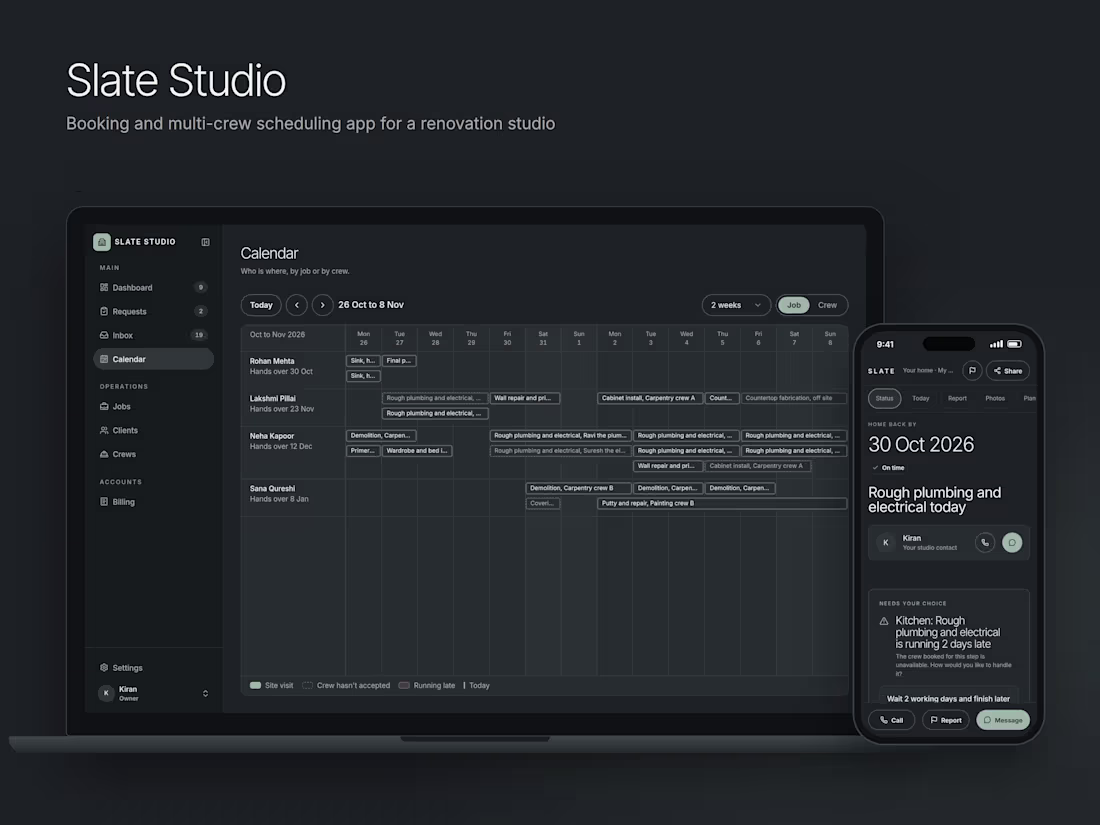
Task: Open 'Putty and repair, Painting crew B' block
Action: pyautogui.click(x=722, y=503)
